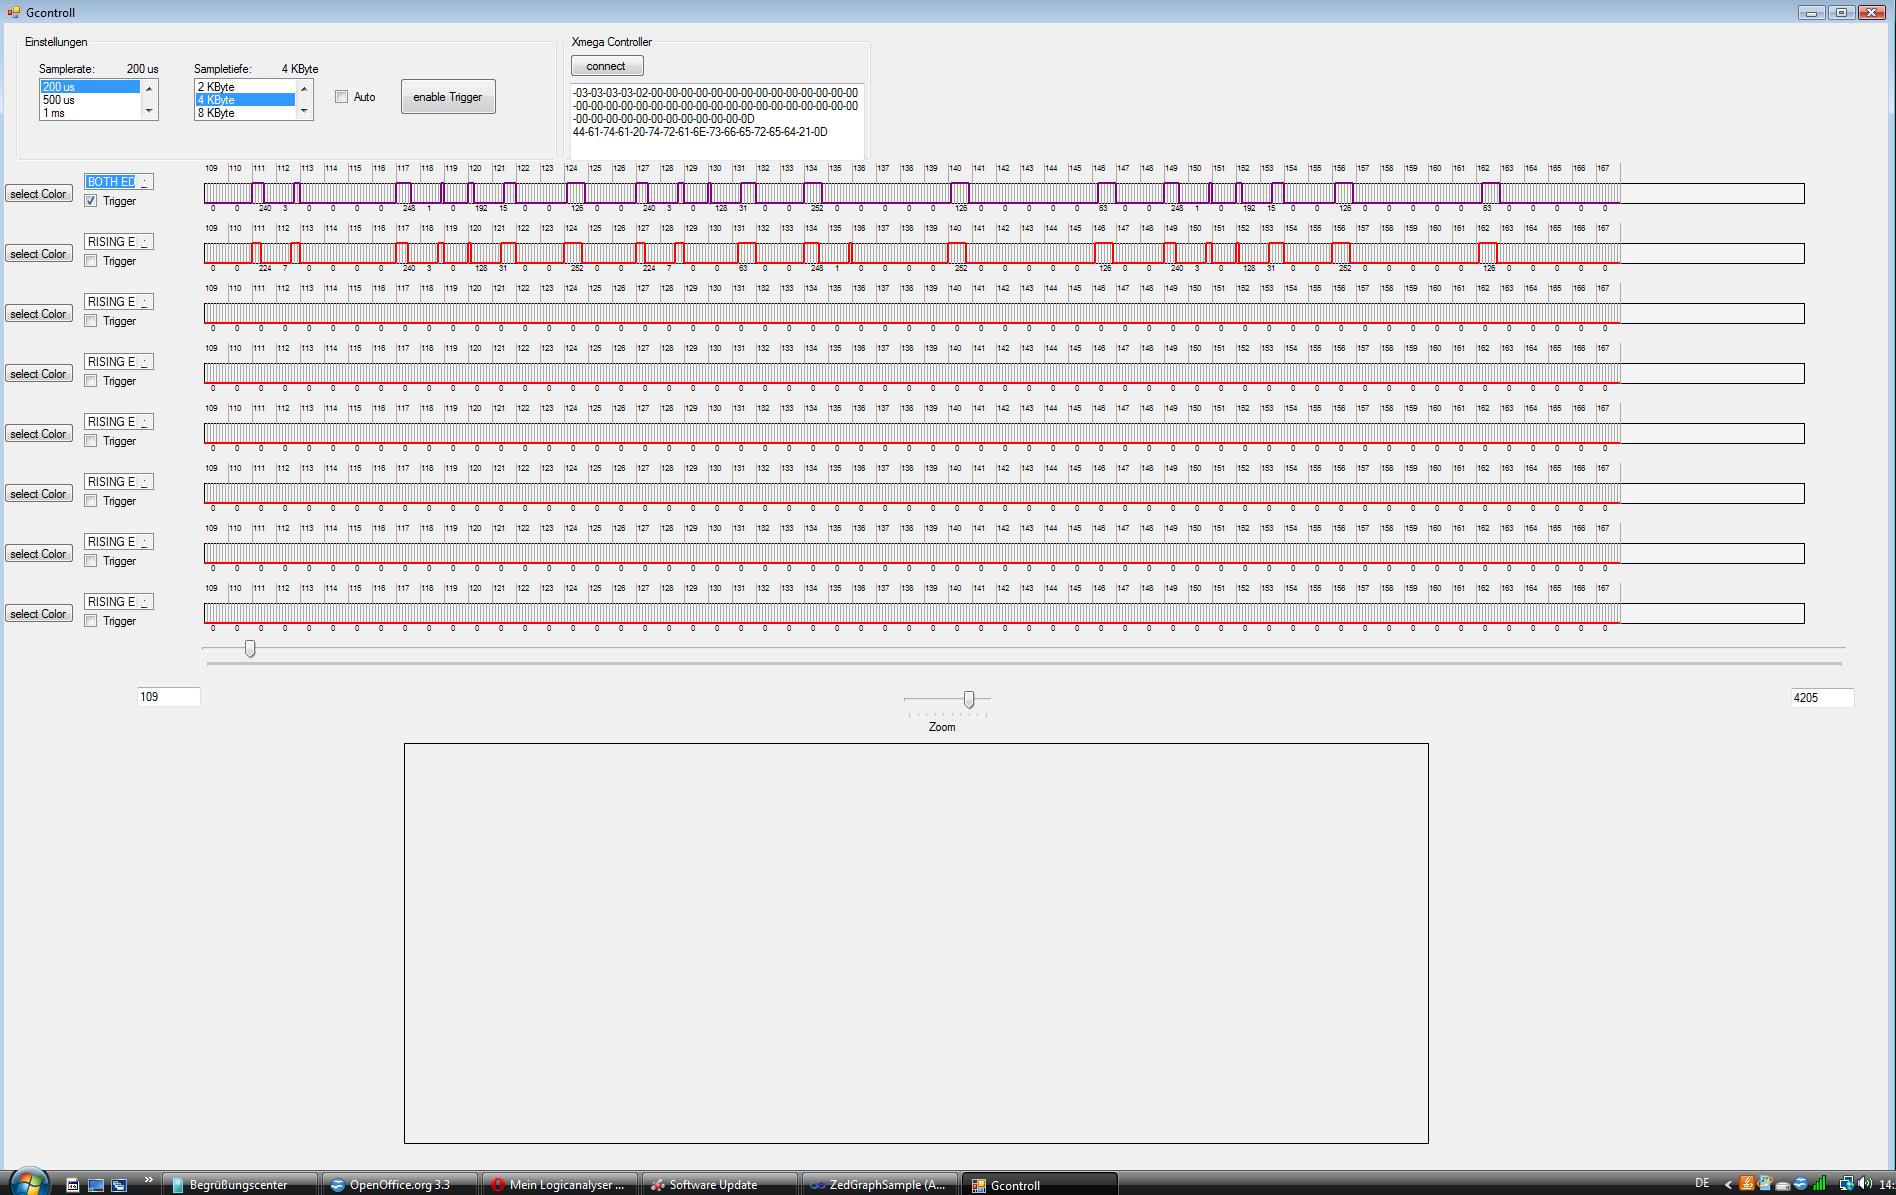Open the Windows Start orb
This screenshot has height=1195, width=1896.
point(28,1182)
